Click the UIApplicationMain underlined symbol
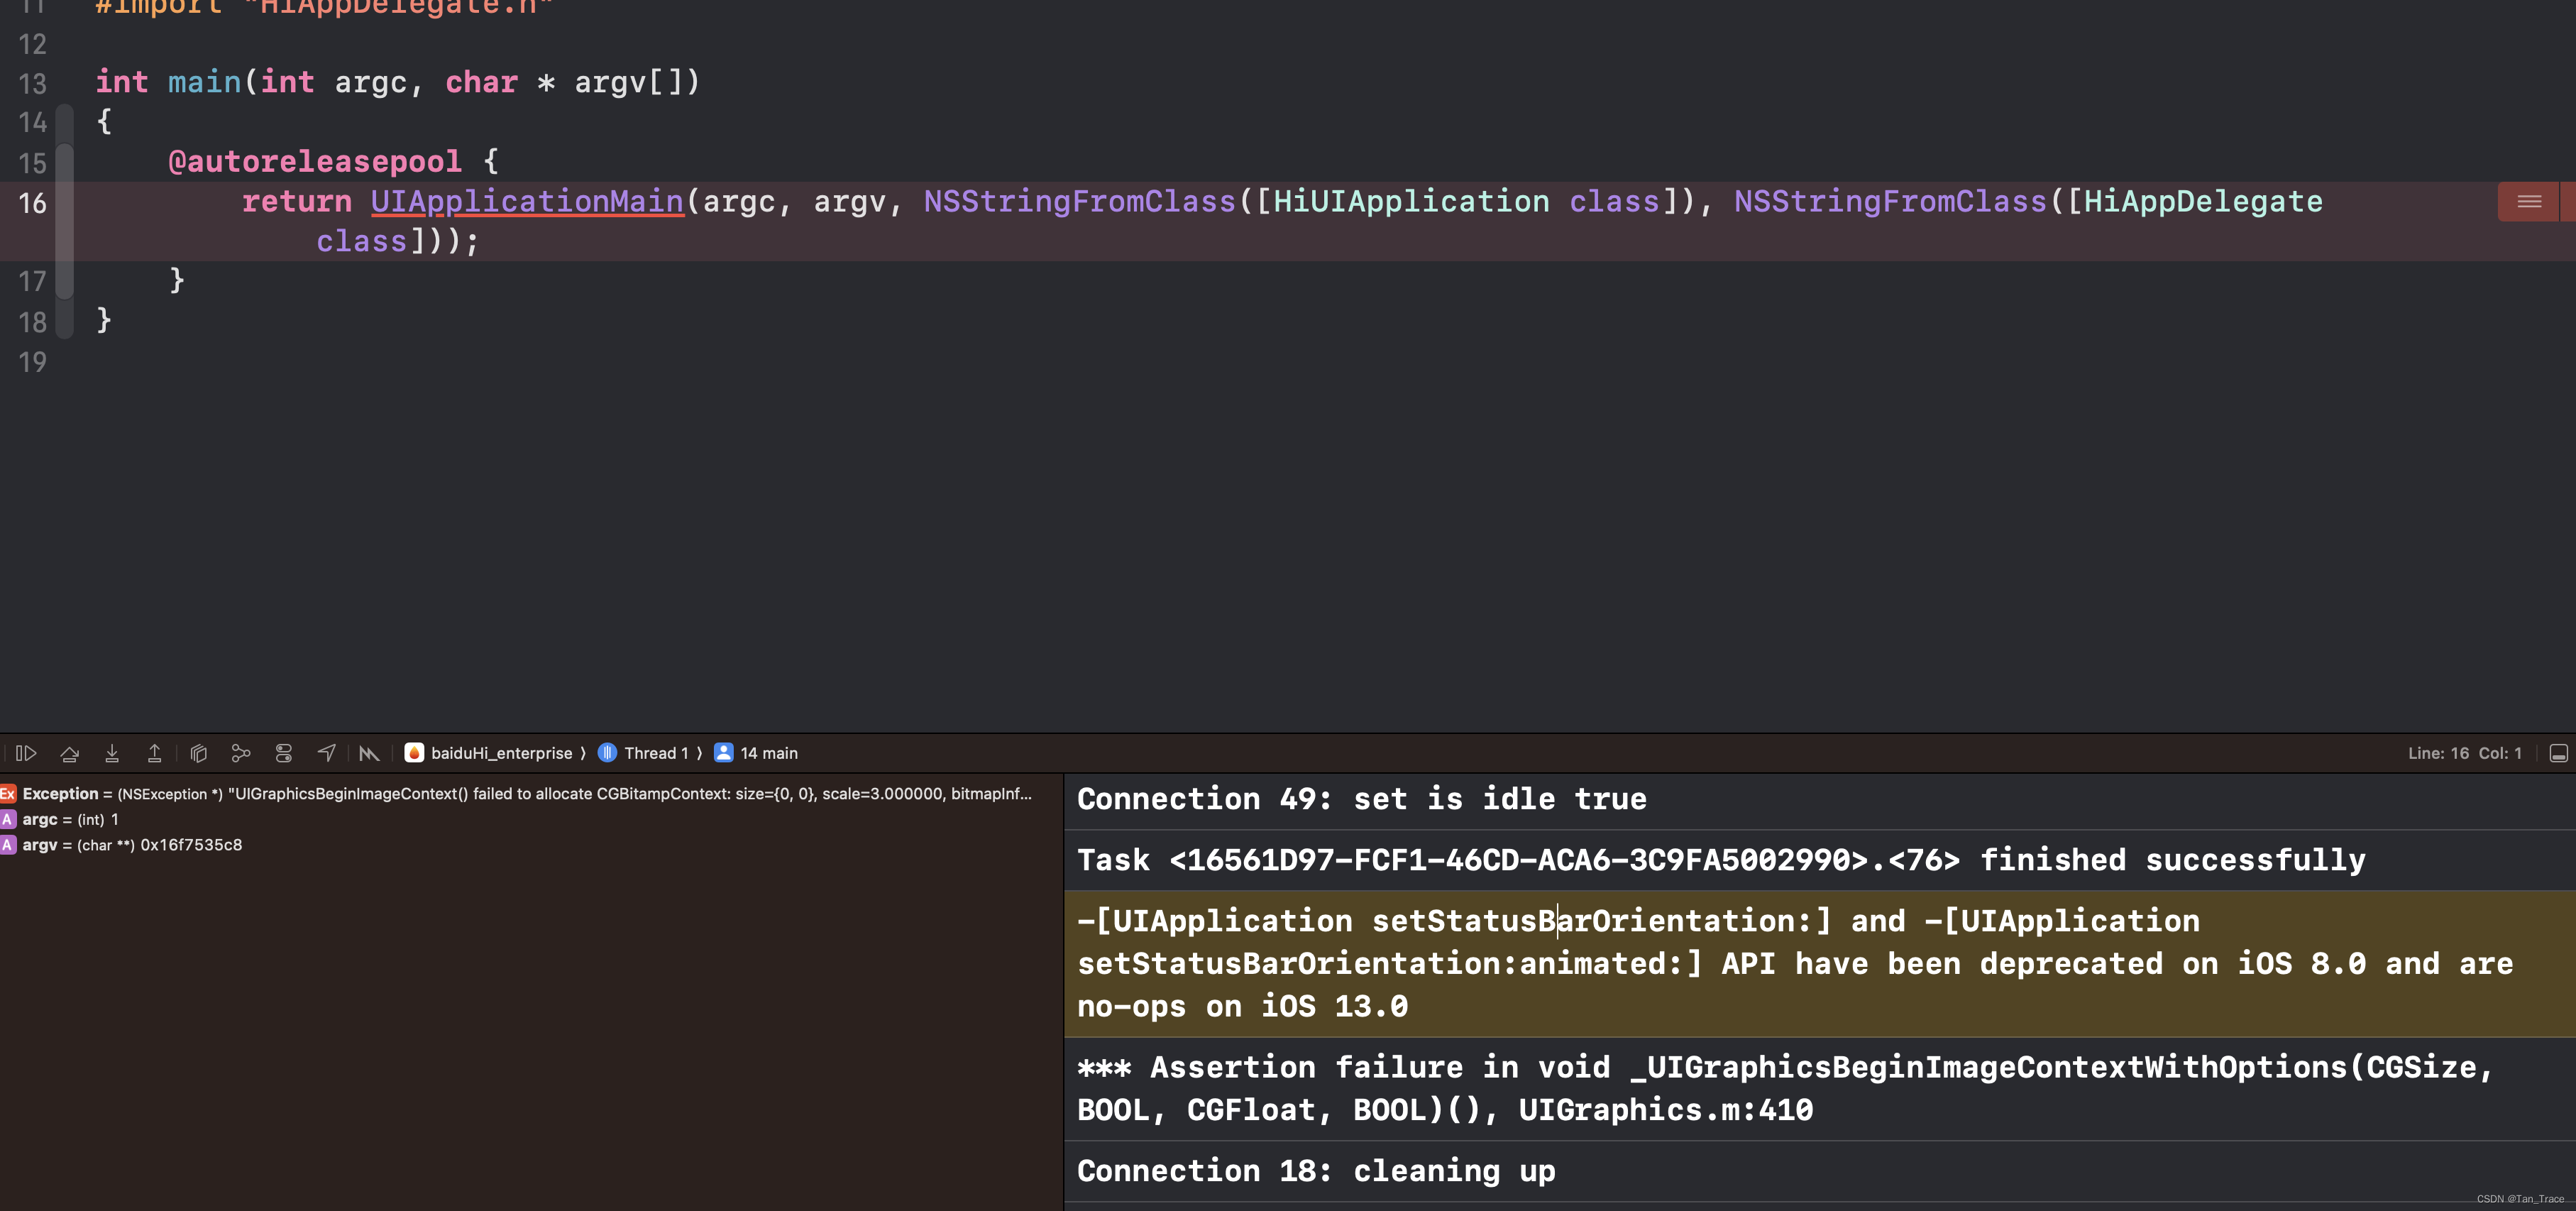The height and width of the screenshot is (1211, 2576). click(527, 202)
